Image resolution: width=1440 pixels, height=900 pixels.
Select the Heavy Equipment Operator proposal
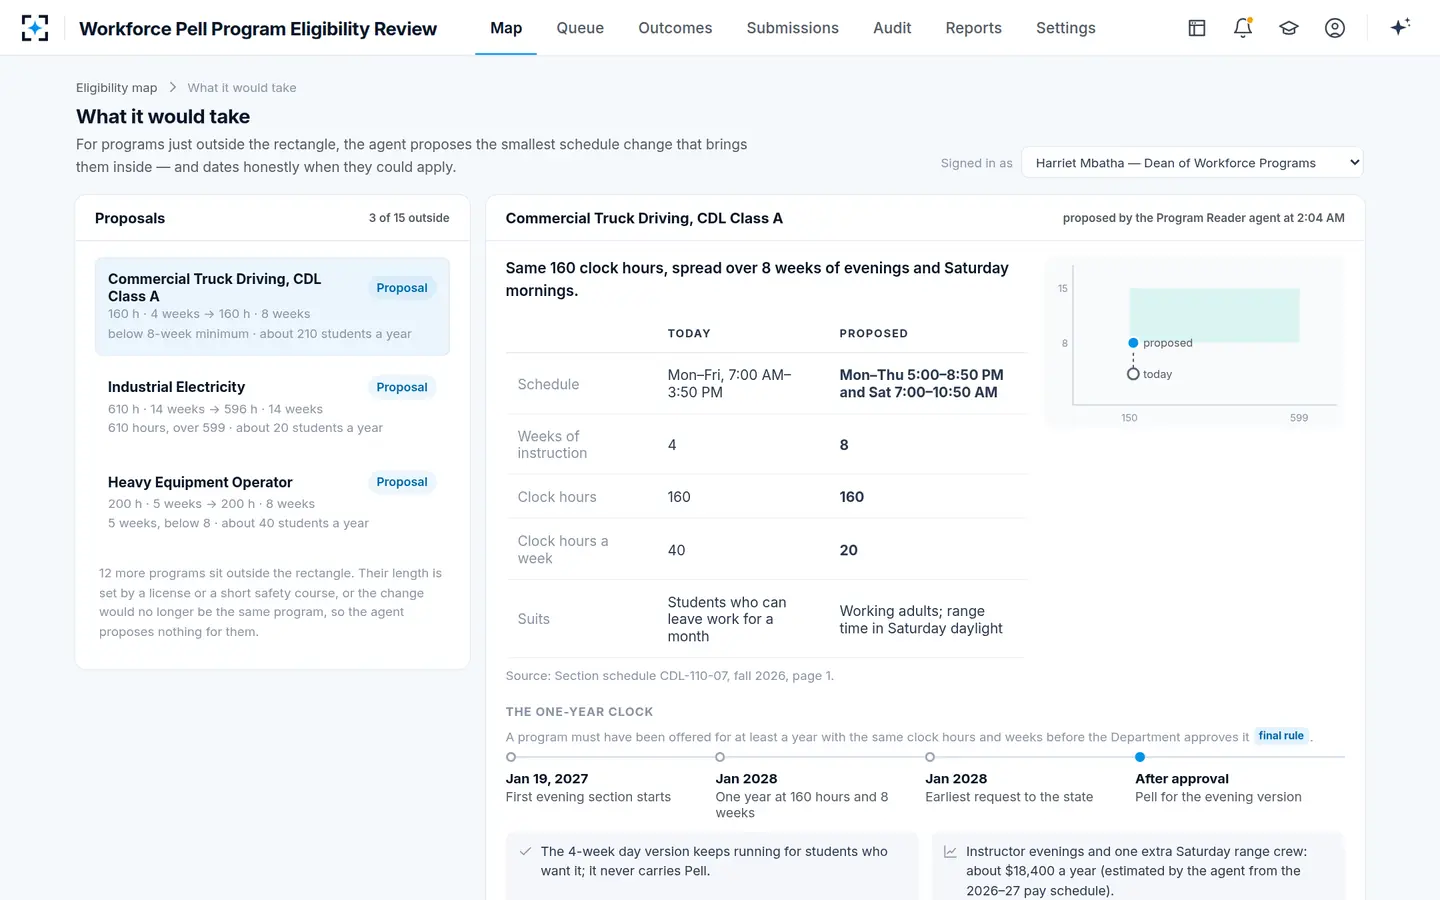(x=272, y=501)
